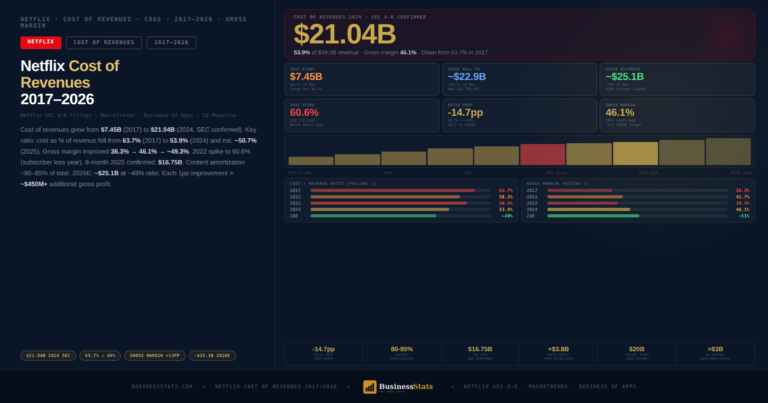Click the red 2022 spike bar in chart
The width and height of the screenshot is (768, 403).
tap(543, 154)
